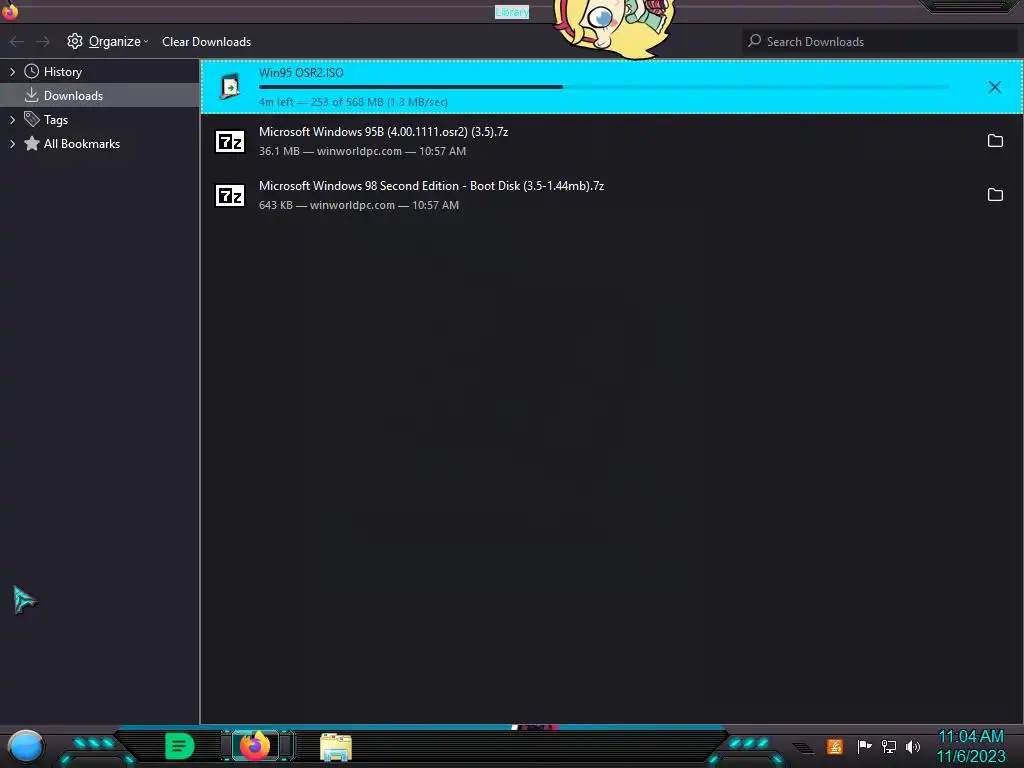Click the Win95 OSR2.ISO download progress bar
This screenshot has height=768, width=1024.
coord(603,87)
